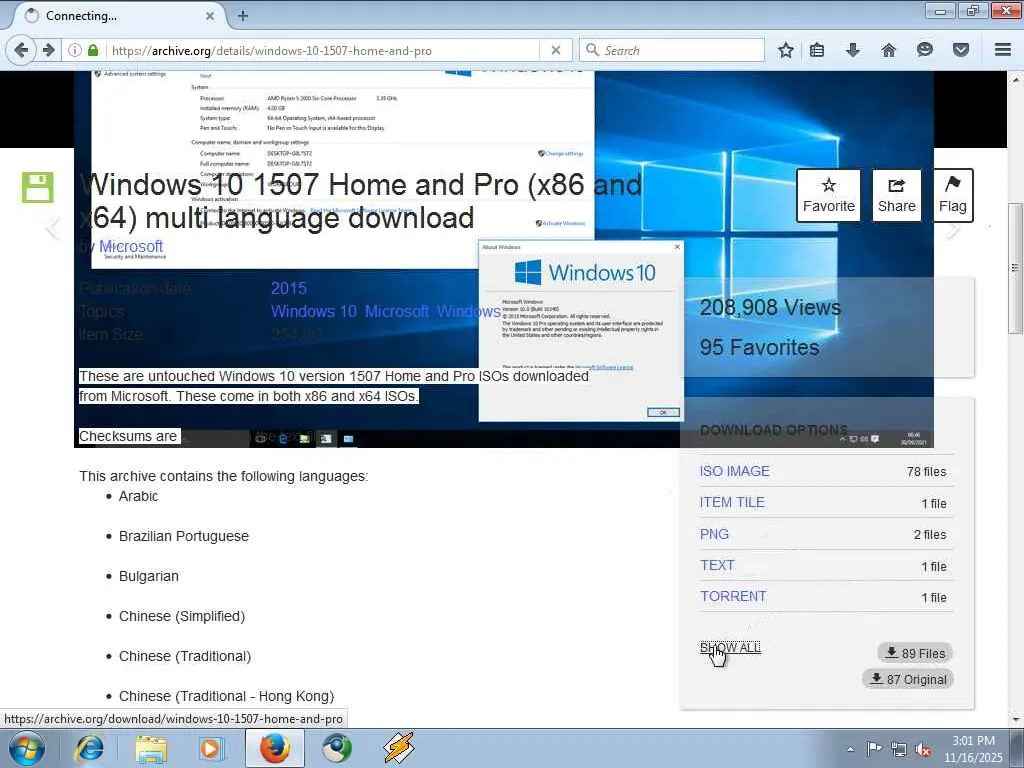Open Windows Explorer folder on taskbar
Viewport: 1024px width, 768px height.
coord(151,748)
